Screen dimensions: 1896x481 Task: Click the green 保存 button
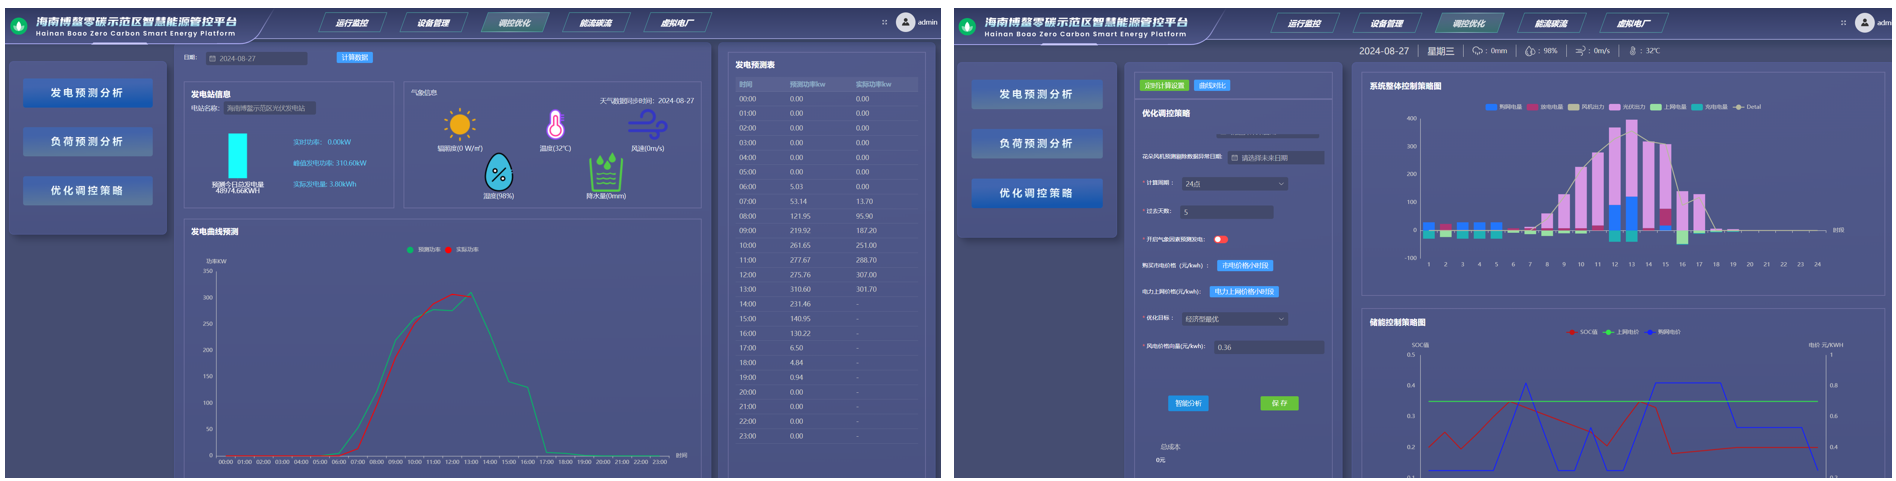[x=1279, y=403]
